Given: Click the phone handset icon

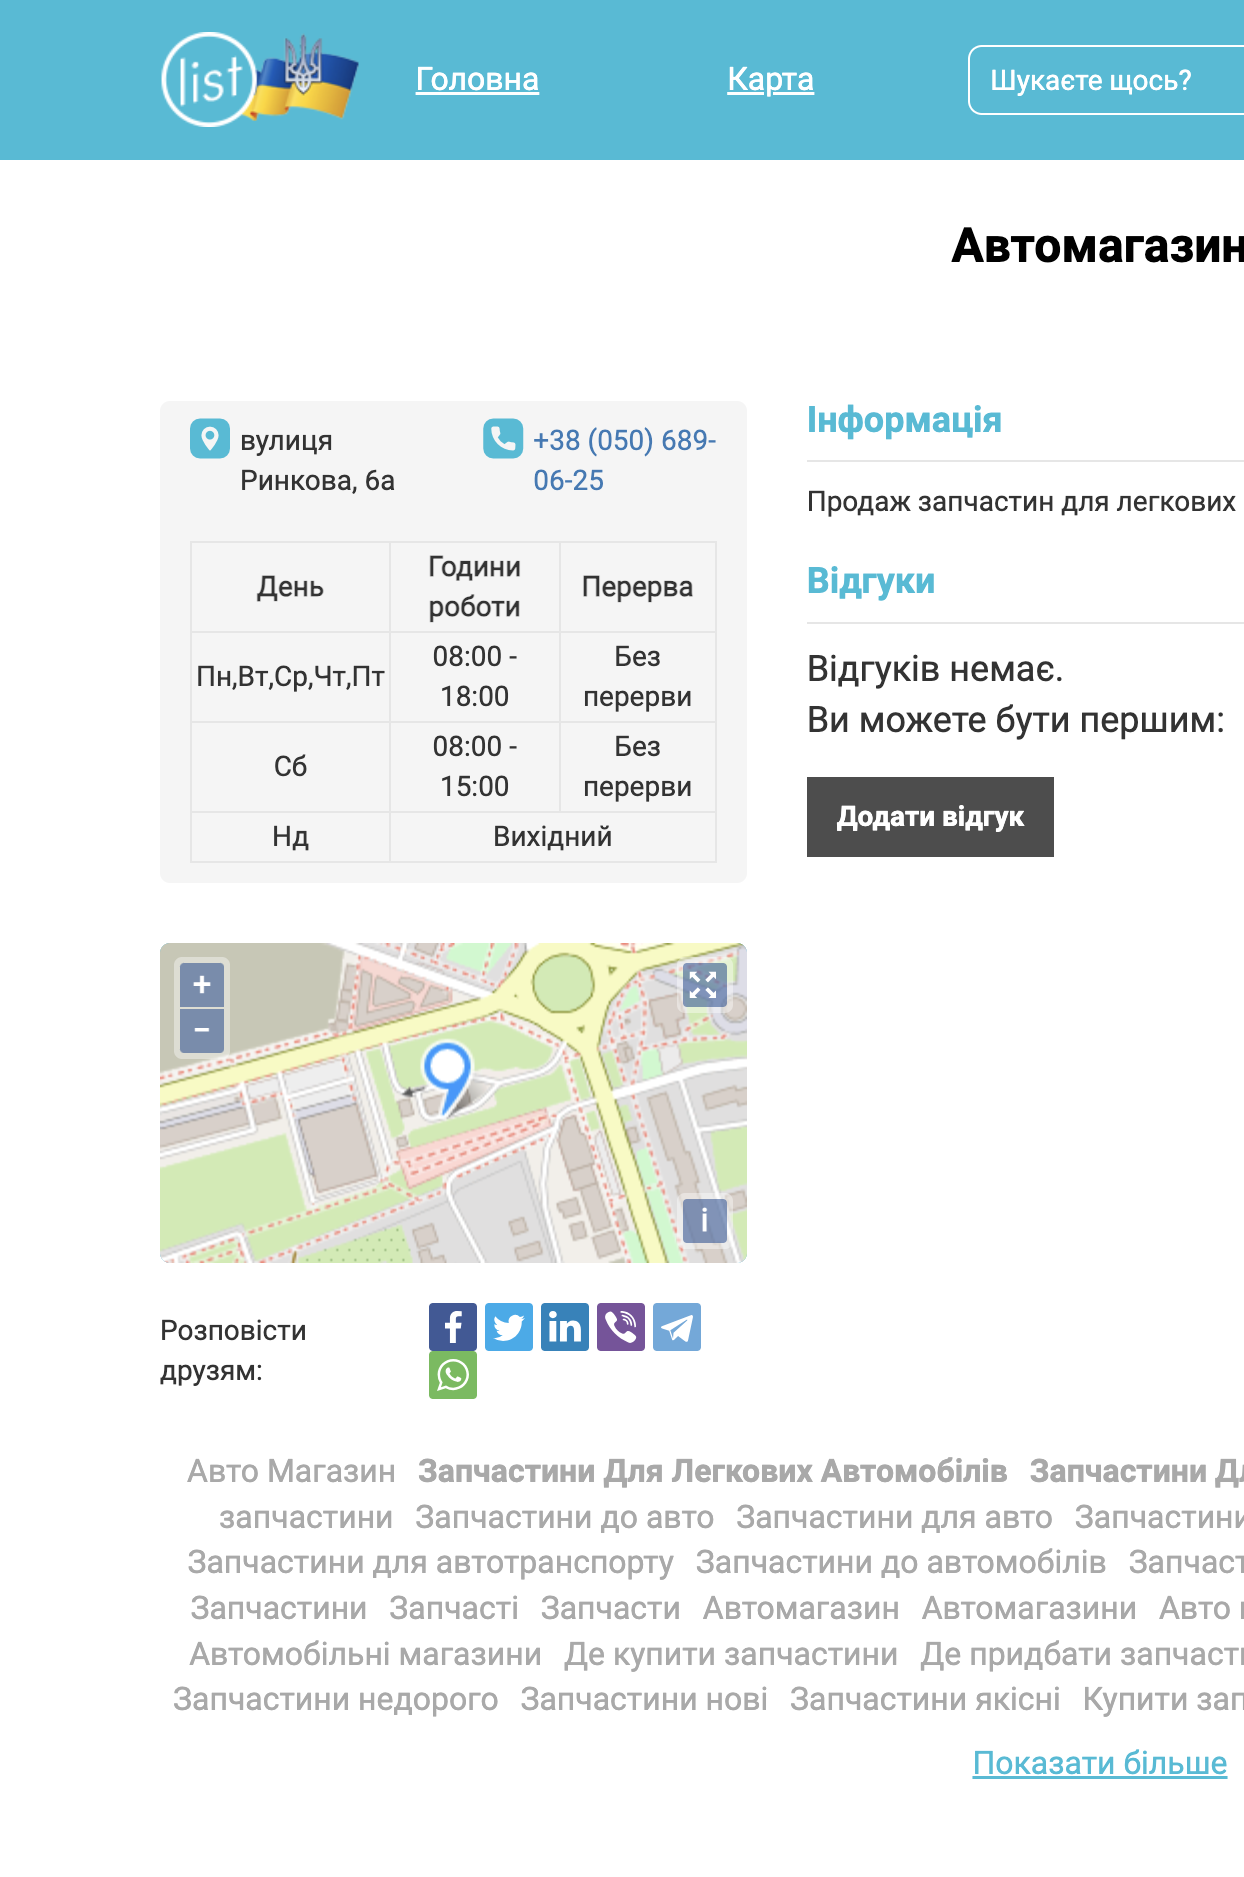Looking at the screenshot, I should (503, 439).
